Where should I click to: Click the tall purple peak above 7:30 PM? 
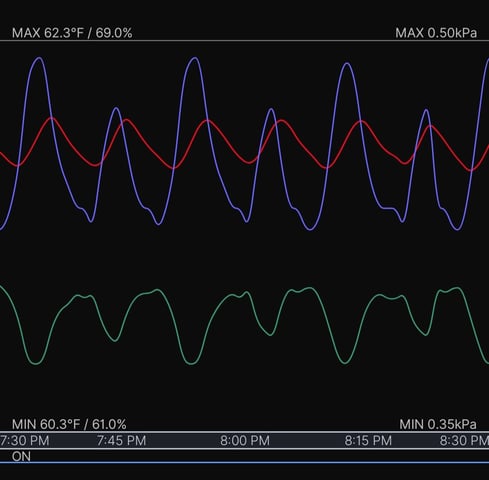(39, 58)
